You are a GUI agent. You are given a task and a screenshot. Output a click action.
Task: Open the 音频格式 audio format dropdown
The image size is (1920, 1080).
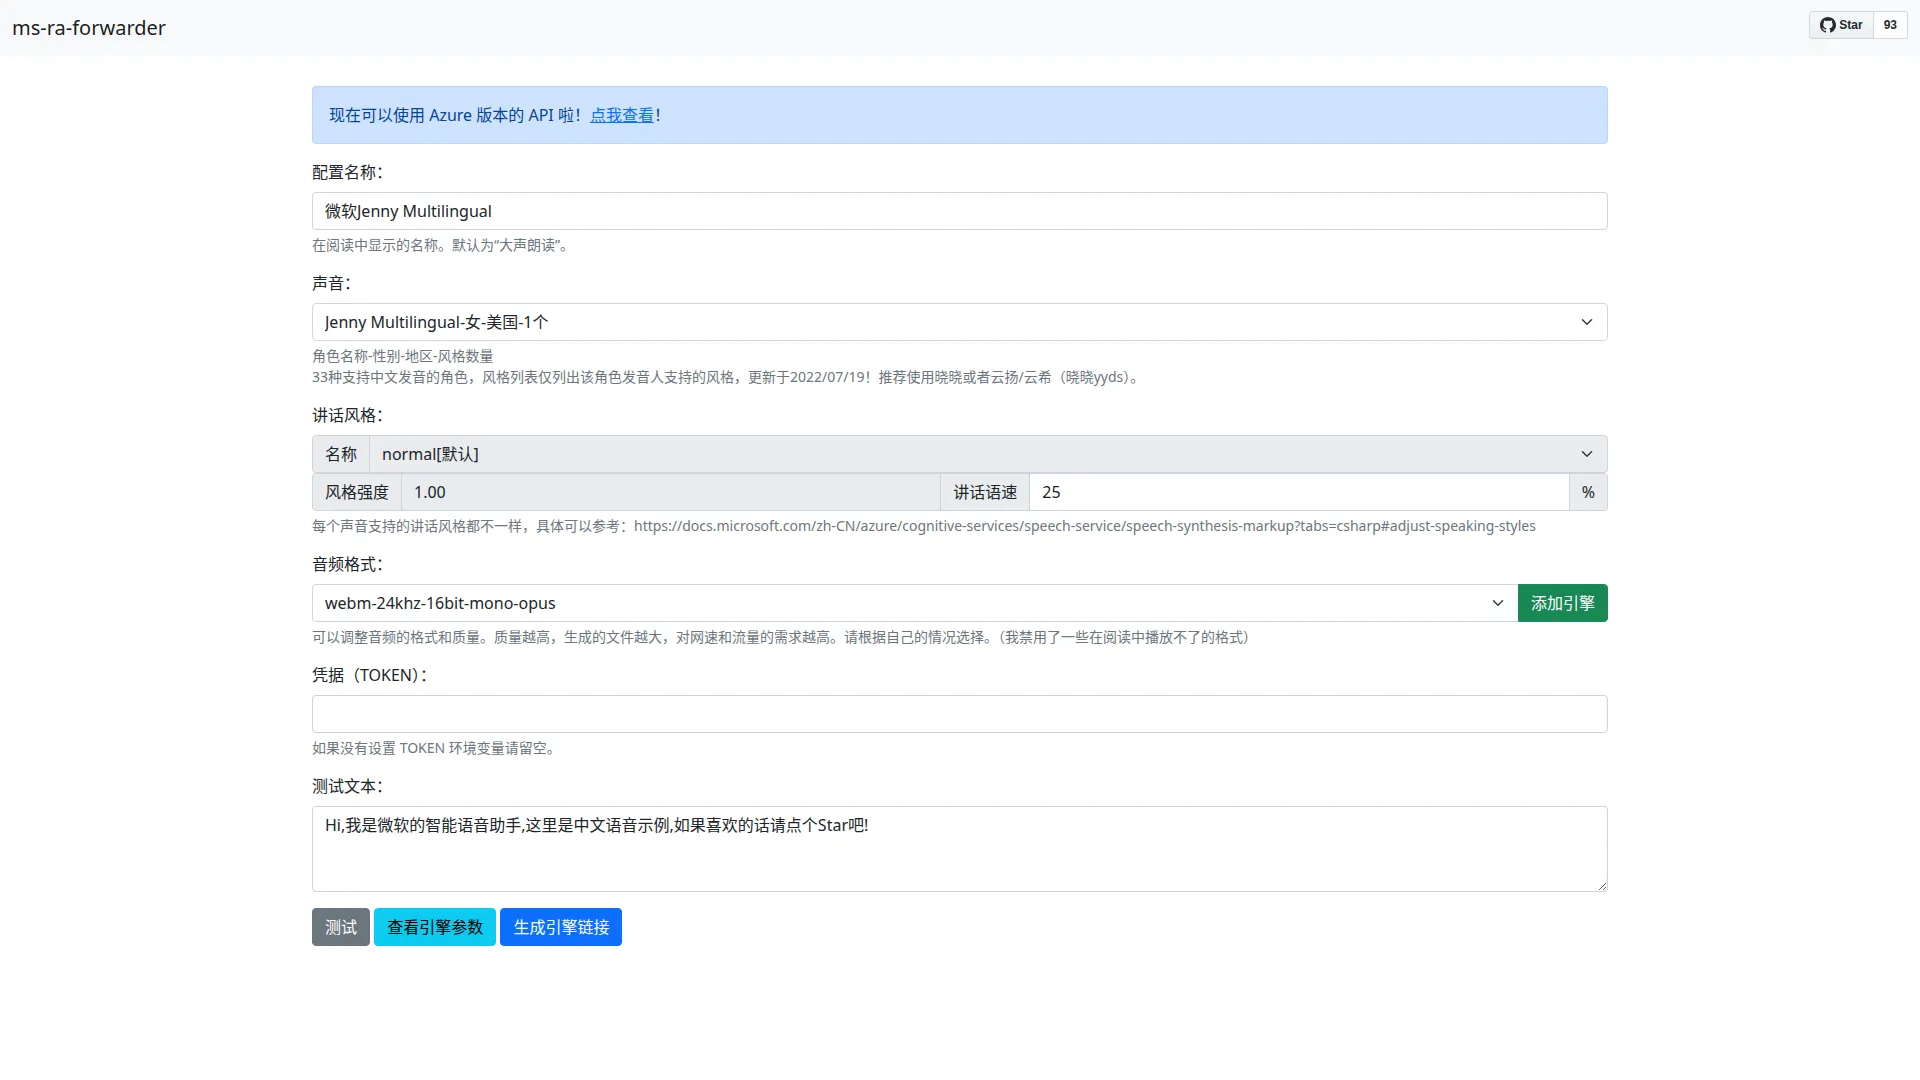(915, 603)
